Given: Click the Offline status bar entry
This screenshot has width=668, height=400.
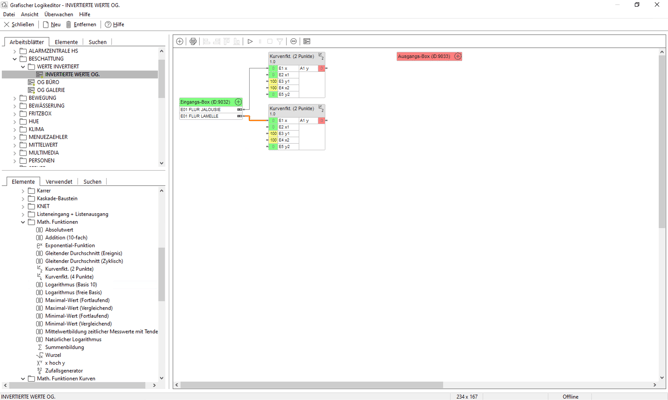Looking at the screenshot, I should coord(570,397).
